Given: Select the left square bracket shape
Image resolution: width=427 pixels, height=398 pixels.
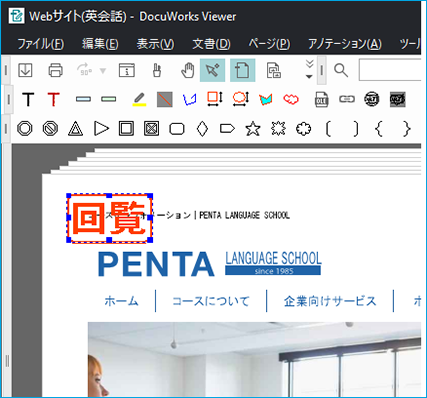Looking at the screenshot, I should [x=328, y=129].
